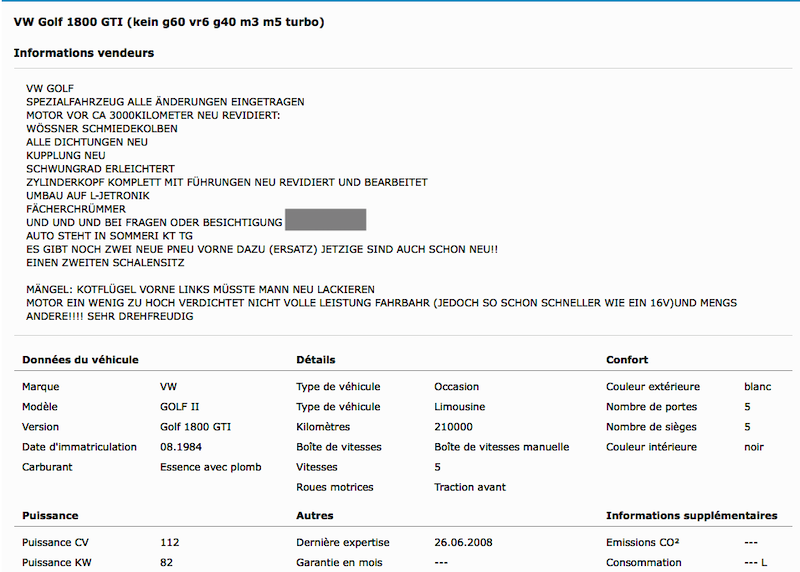Click the grey redacted box after BESICHTIGUNG
Screen dimensions: 800x572
326,219
